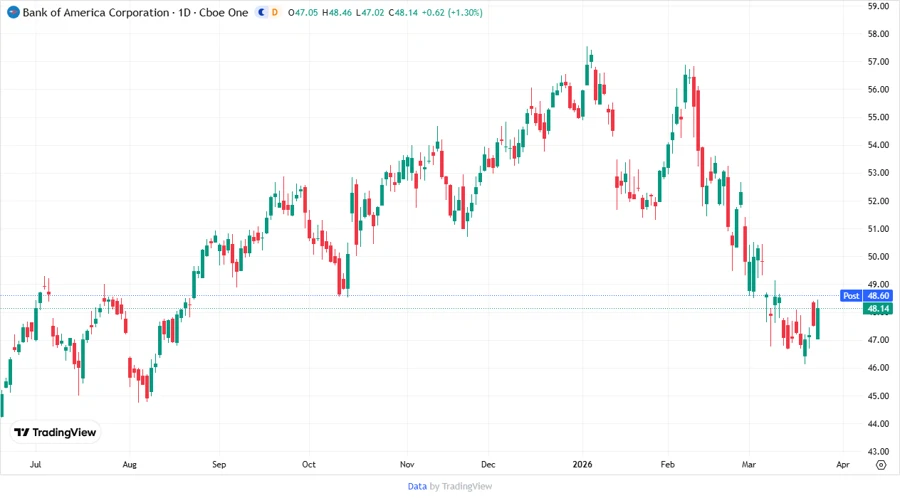Click the 57.00 price axis label
The height and width of the screenshot is (498, 900).
pyautogui.click(x=878, y=61)
